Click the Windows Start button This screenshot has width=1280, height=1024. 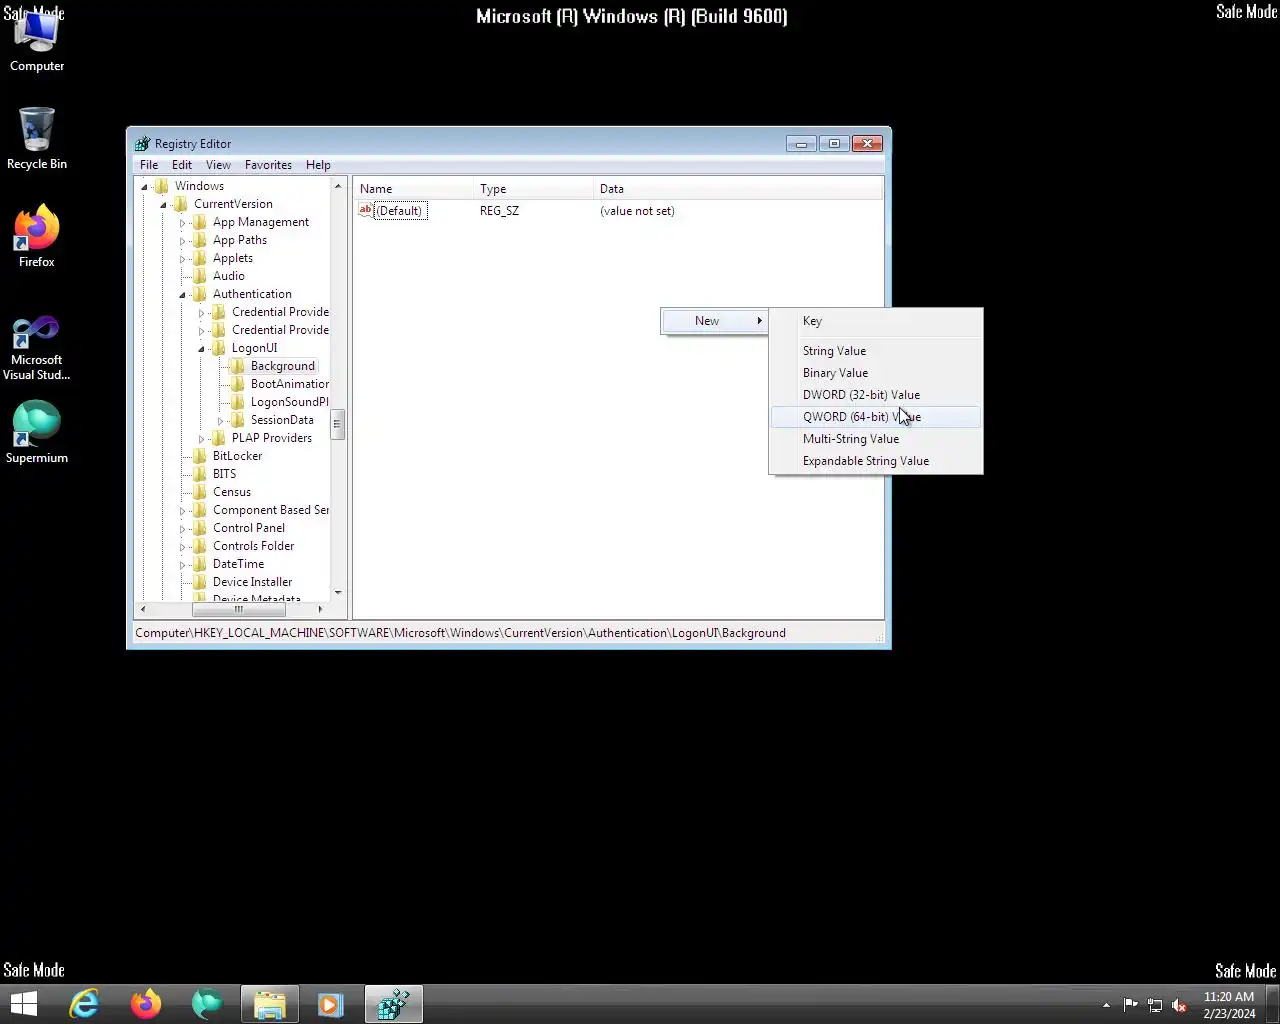pyautogui.click(x=23, y=1004)
